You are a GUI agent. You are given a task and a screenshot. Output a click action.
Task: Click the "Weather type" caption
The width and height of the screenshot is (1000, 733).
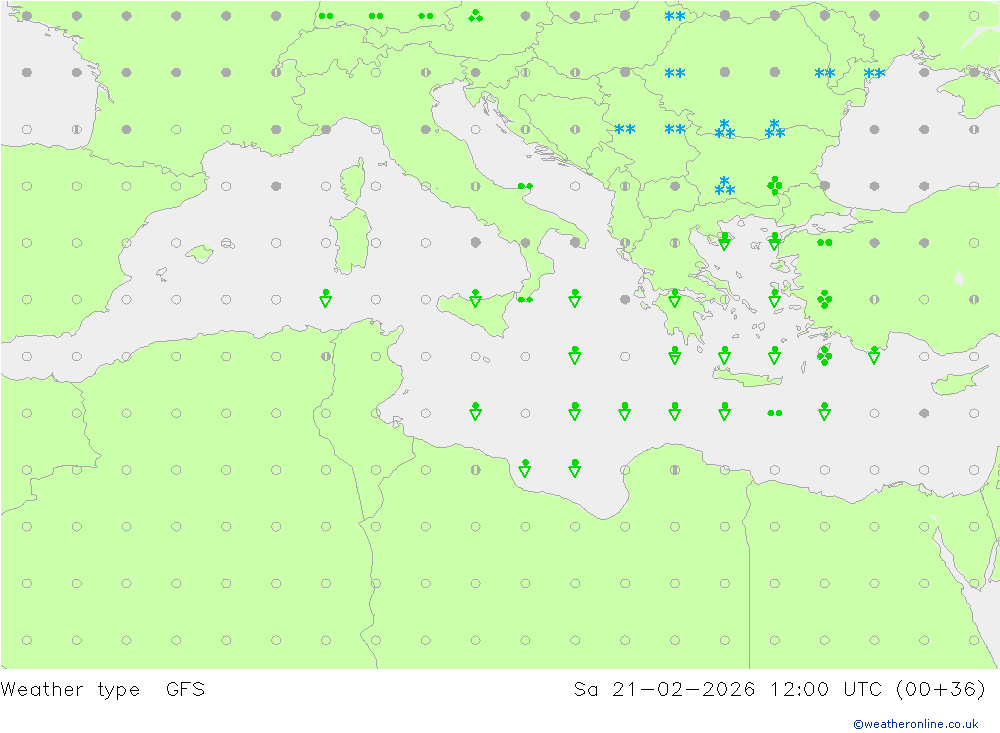[x=70, y=690]
